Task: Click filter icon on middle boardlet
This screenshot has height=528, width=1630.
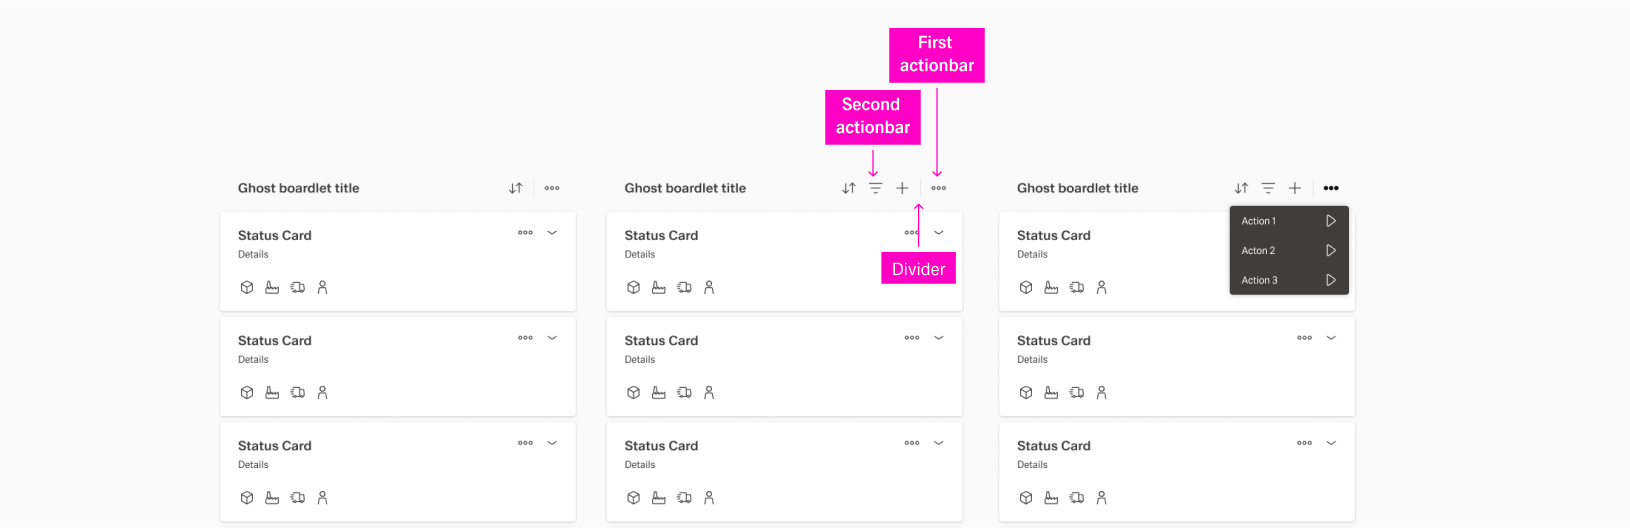Action: (x=875, y=188)
